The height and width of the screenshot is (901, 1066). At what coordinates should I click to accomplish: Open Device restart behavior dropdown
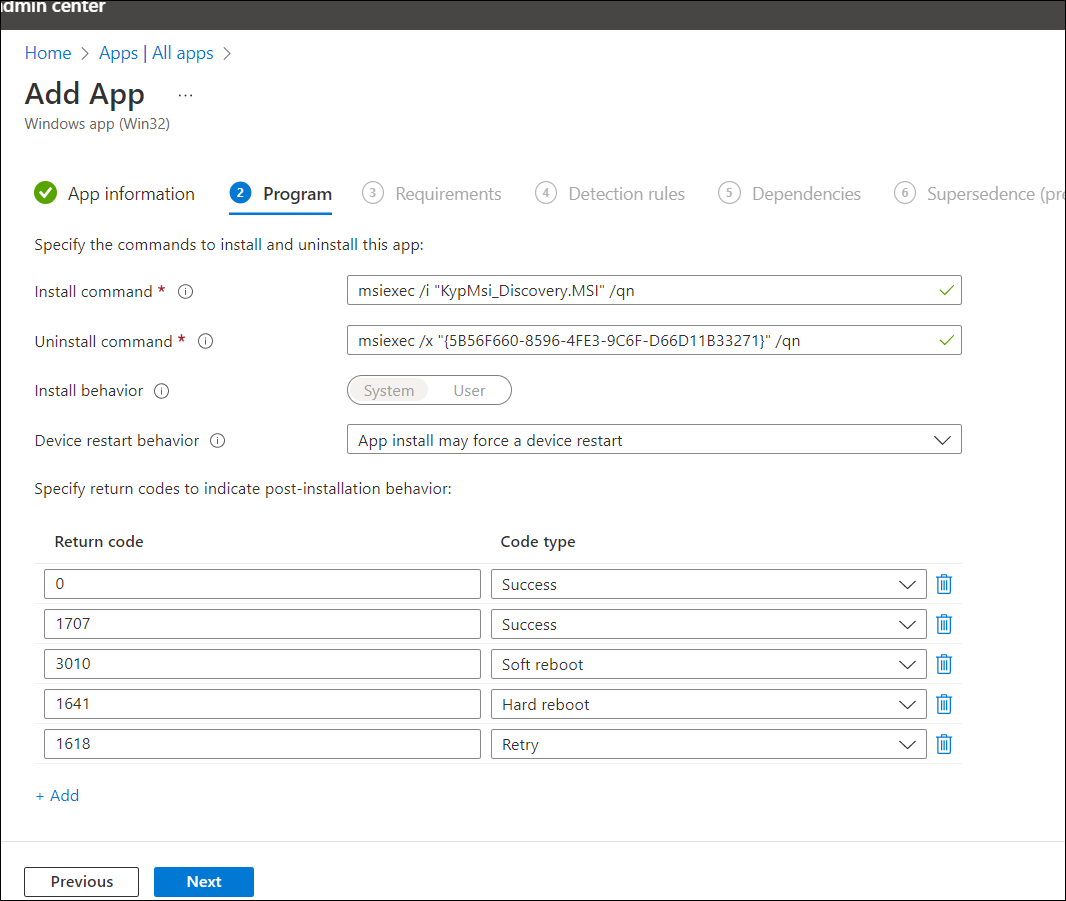(653, 440)
